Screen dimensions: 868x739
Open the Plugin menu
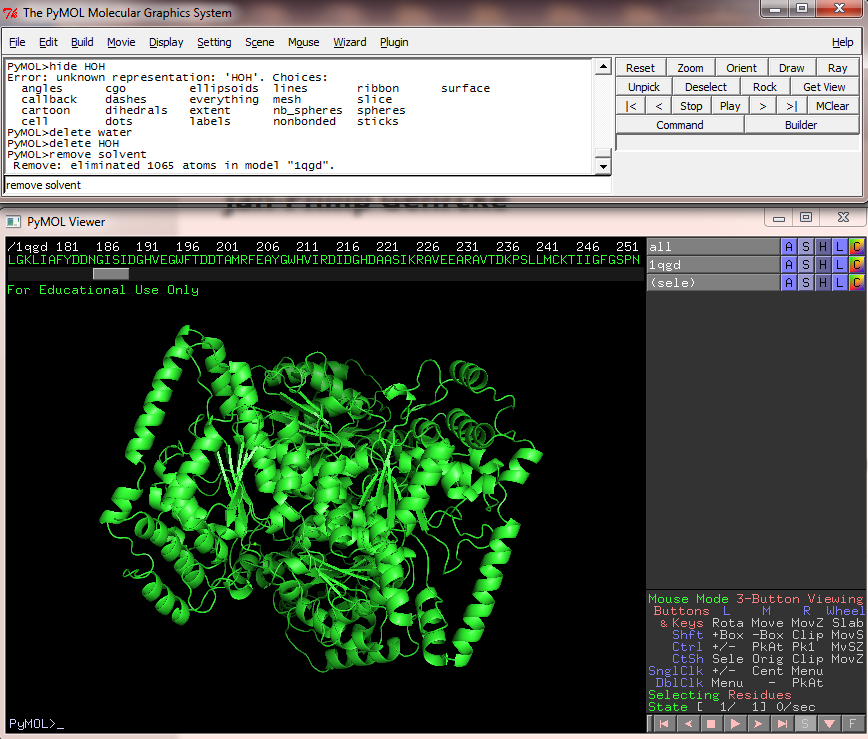pyautogui.click(x=394, y=42)
